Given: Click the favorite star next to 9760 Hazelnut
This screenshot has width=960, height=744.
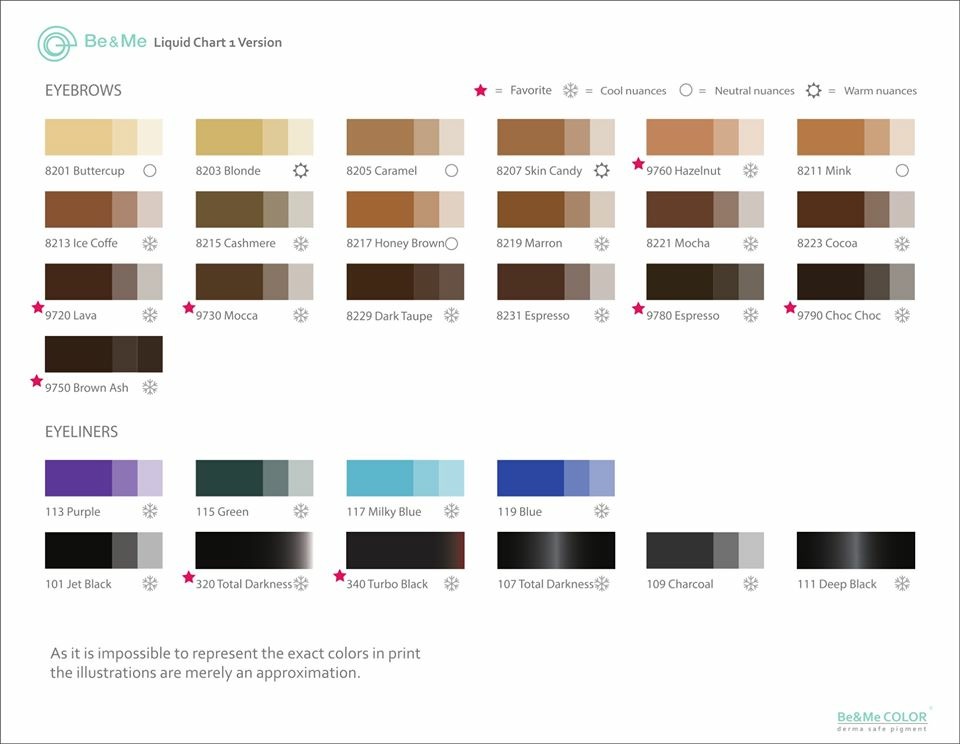Looking at the screenshot, I should 638,163.
